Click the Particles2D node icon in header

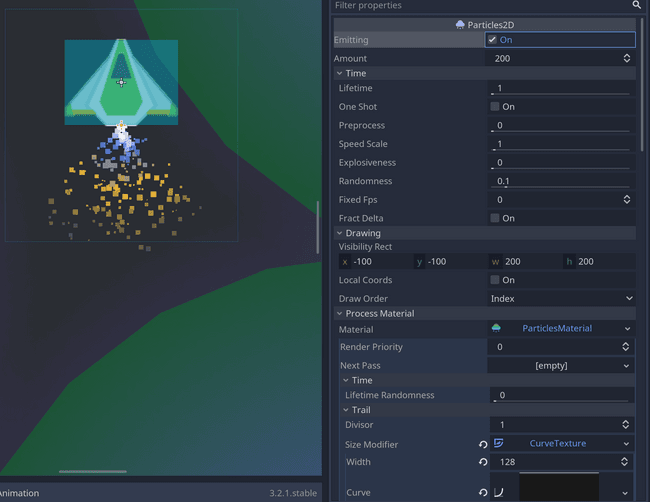click(460, 25)
